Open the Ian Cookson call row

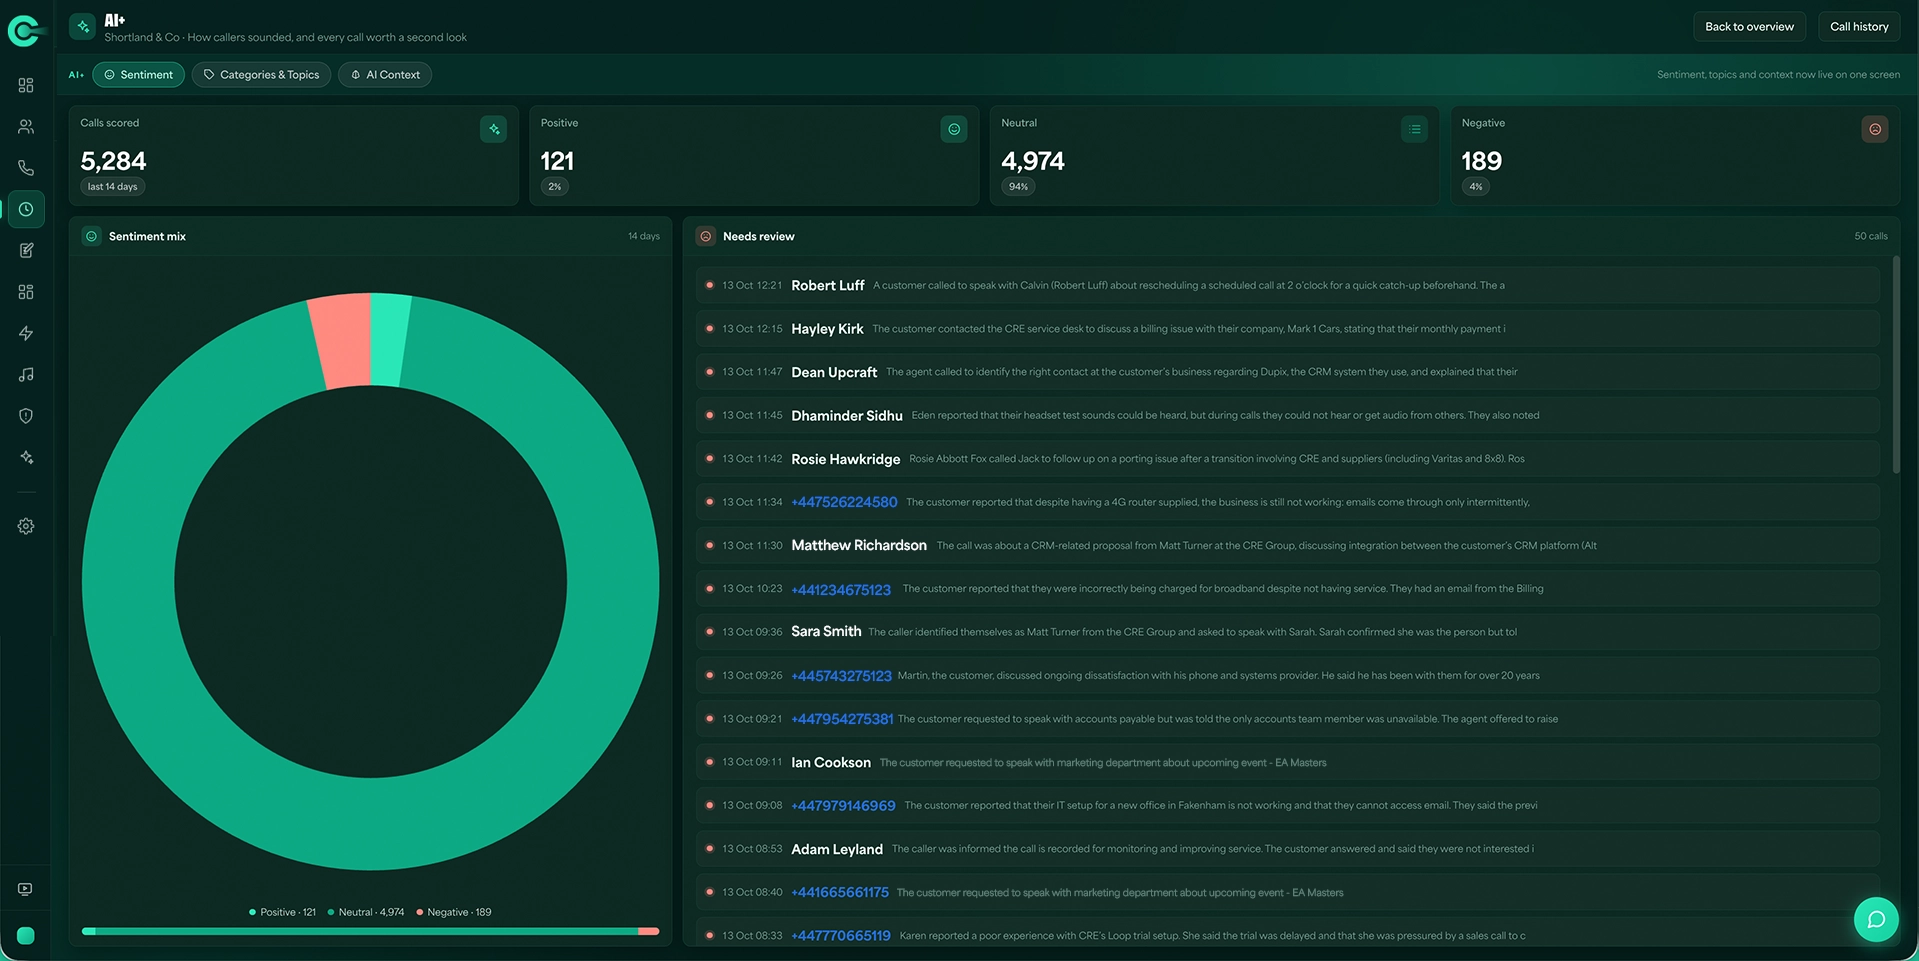coord(1288,762)
